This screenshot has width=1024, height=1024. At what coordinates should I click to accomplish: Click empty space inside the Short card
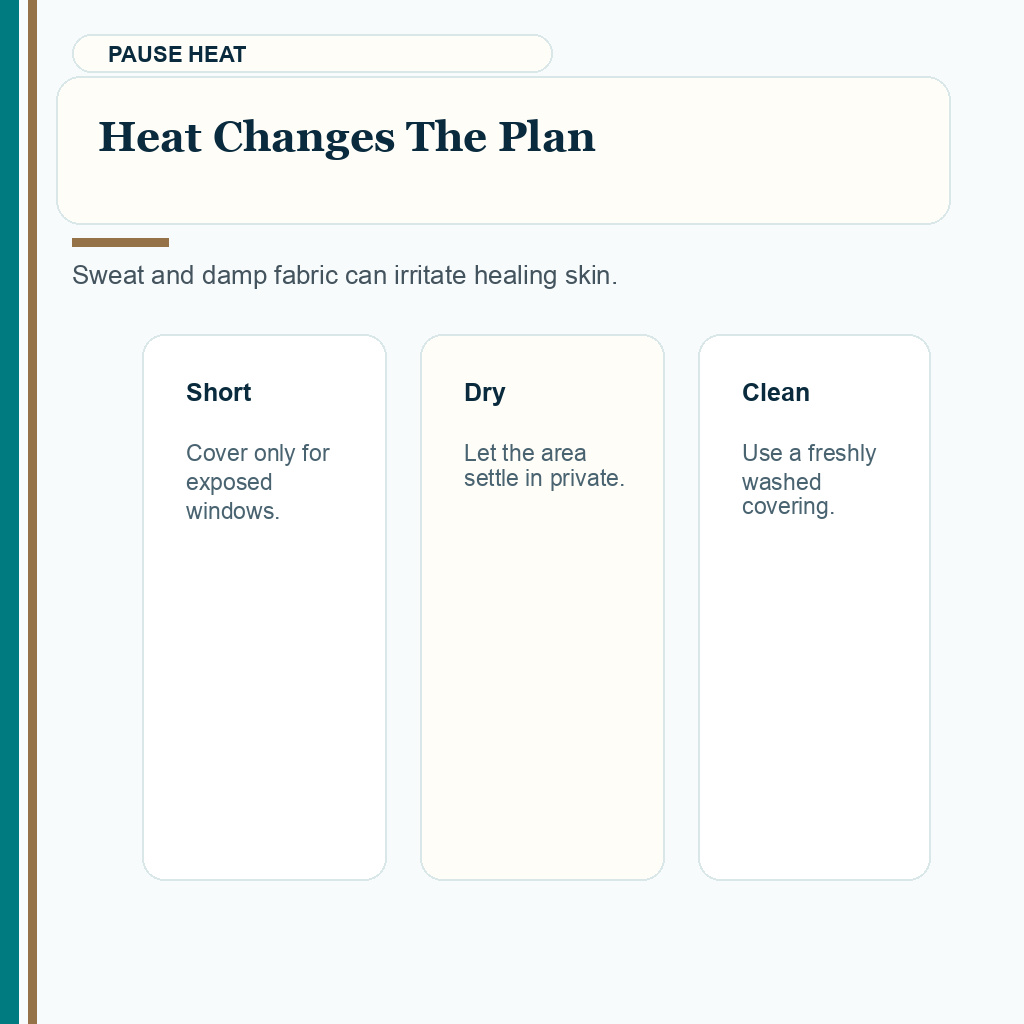click(264, 699)
